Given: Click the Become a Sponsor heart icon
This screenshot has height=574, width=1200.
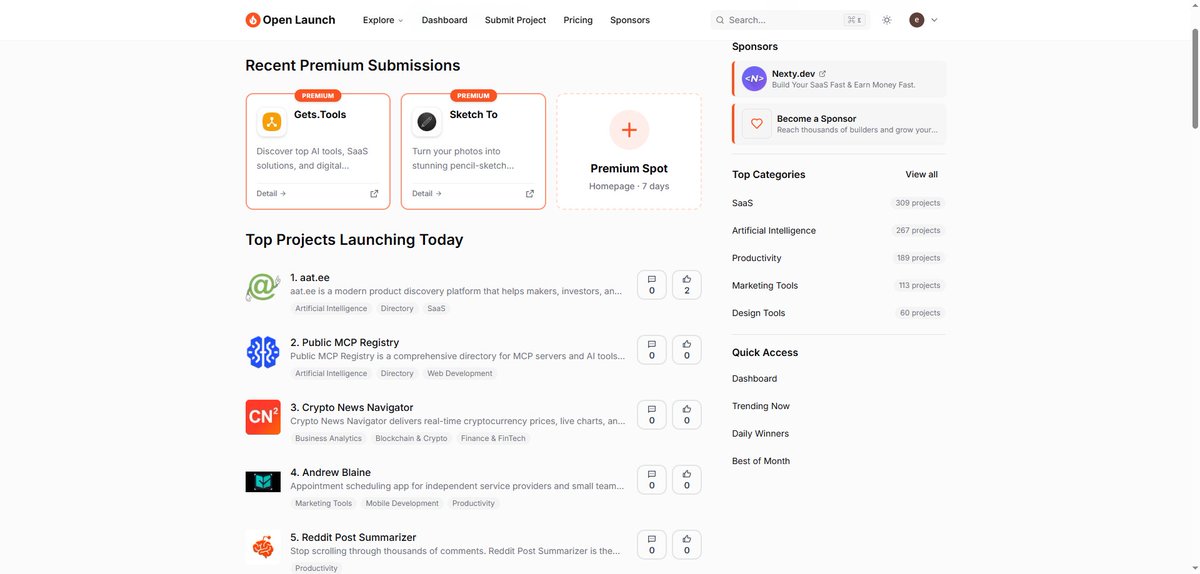Looking at the screenshot, I should [757, 124].
